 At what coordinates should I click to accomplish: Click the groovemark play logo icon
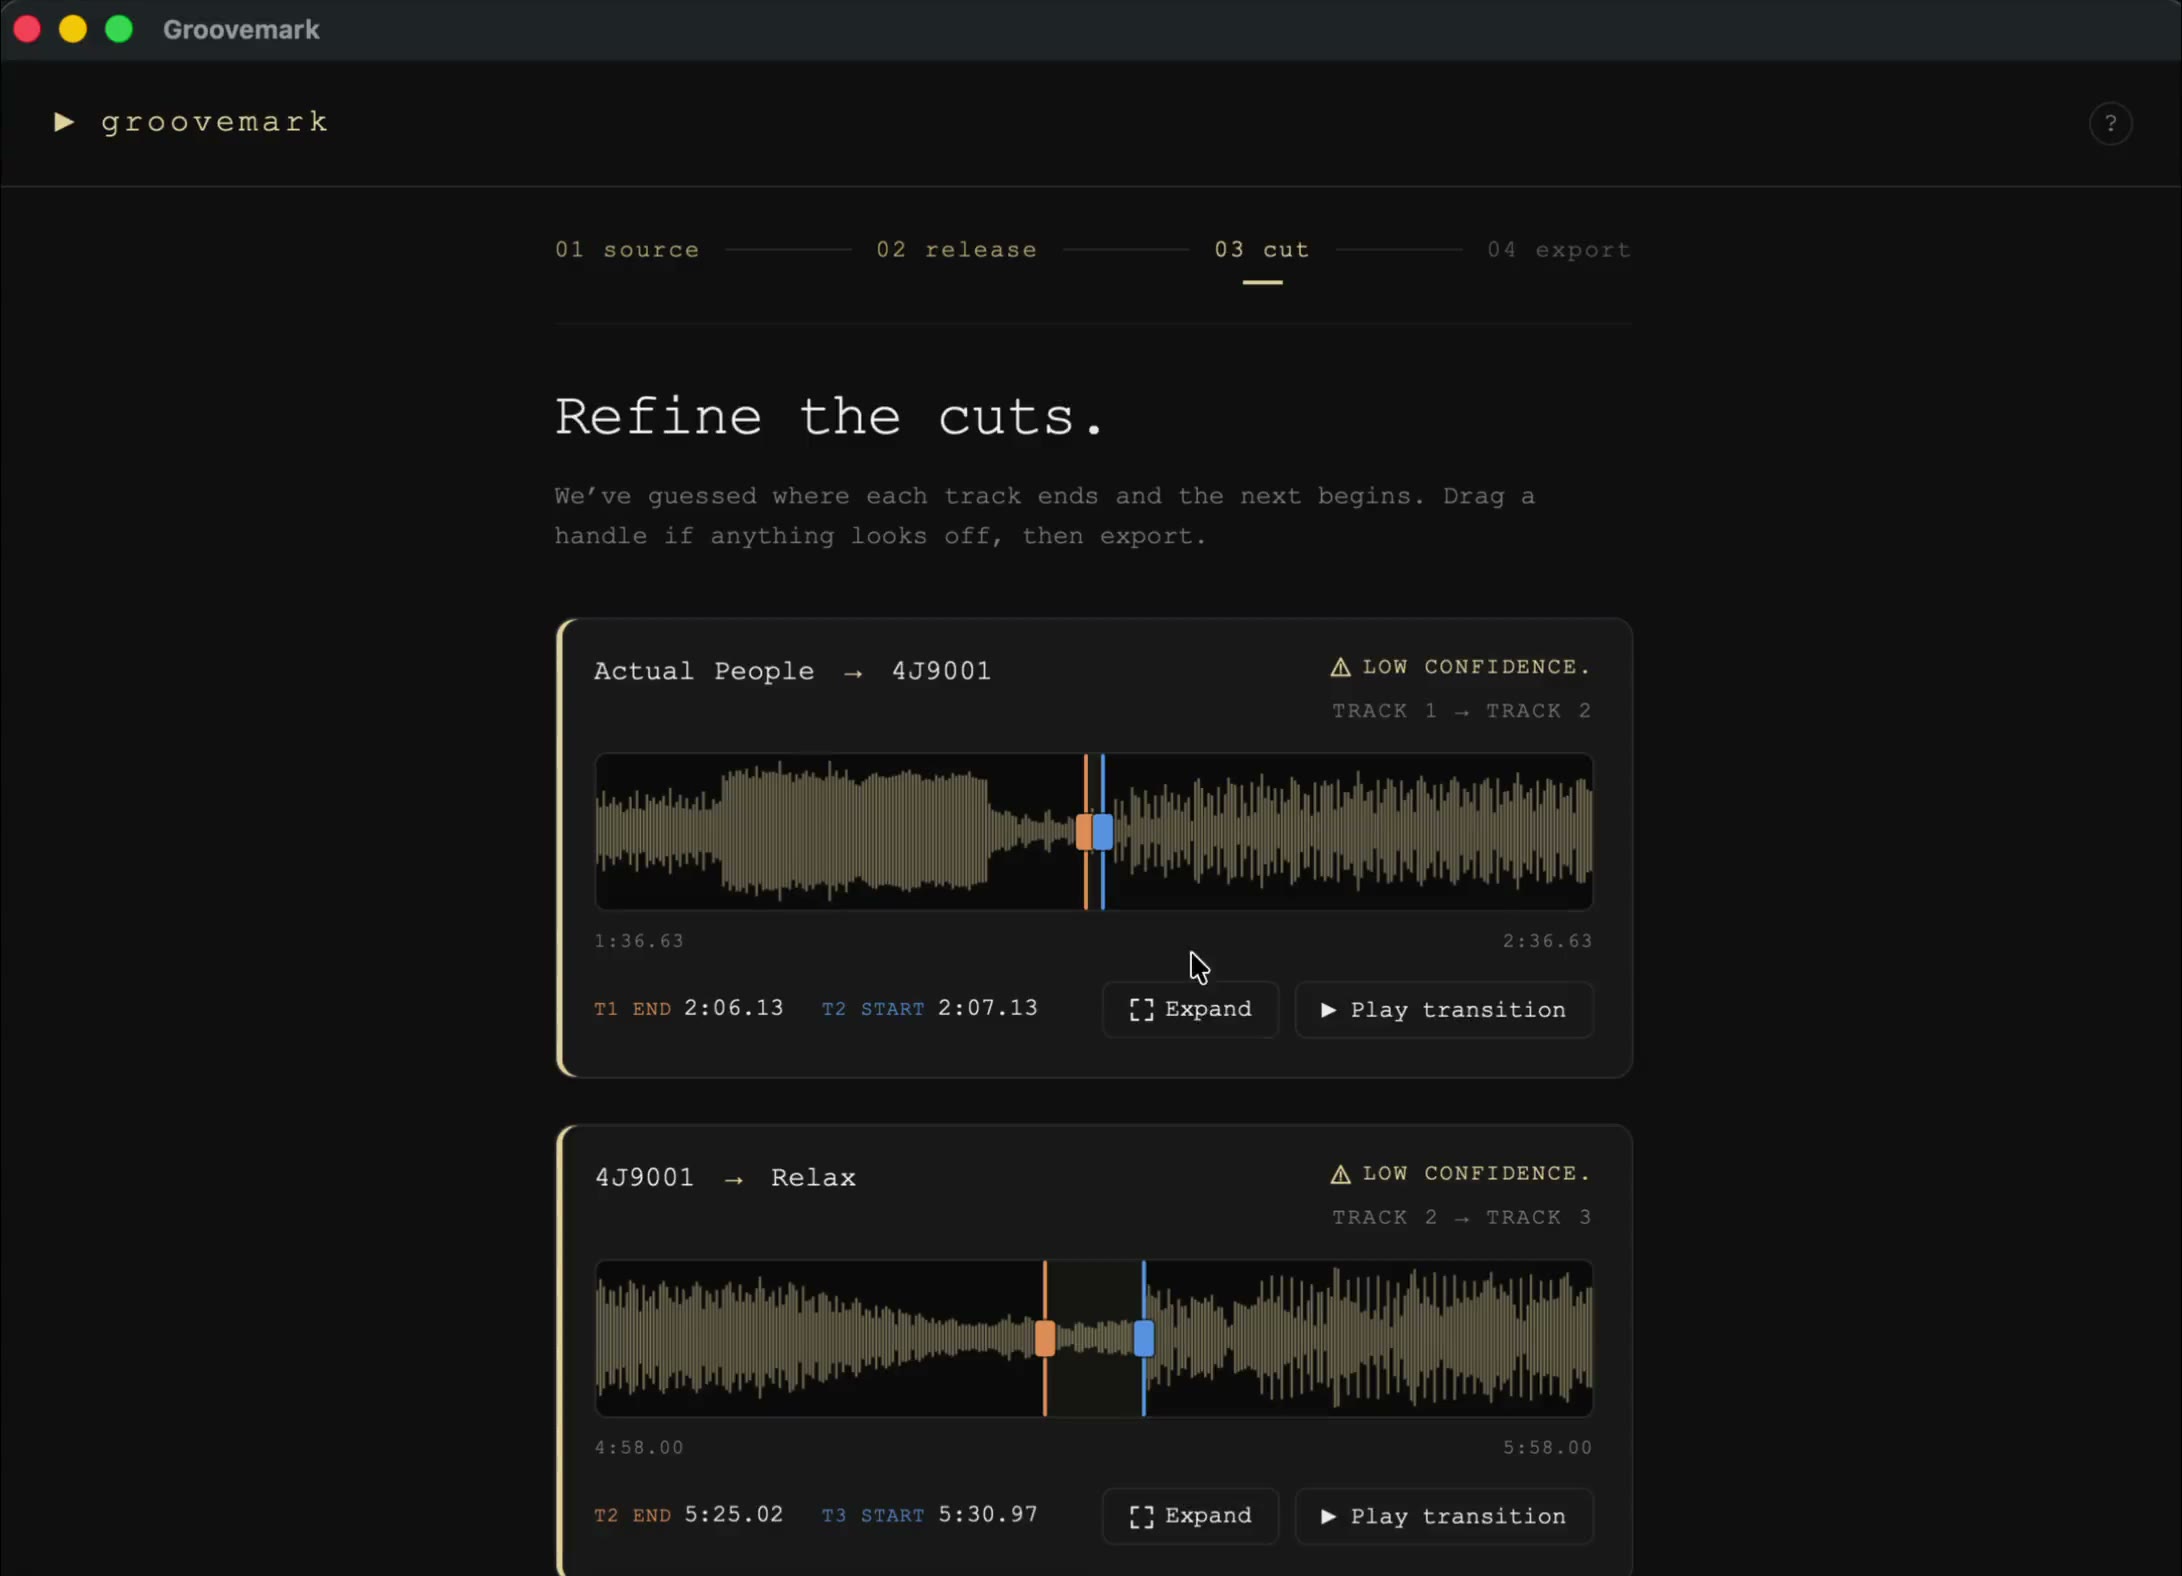(64, 122)
